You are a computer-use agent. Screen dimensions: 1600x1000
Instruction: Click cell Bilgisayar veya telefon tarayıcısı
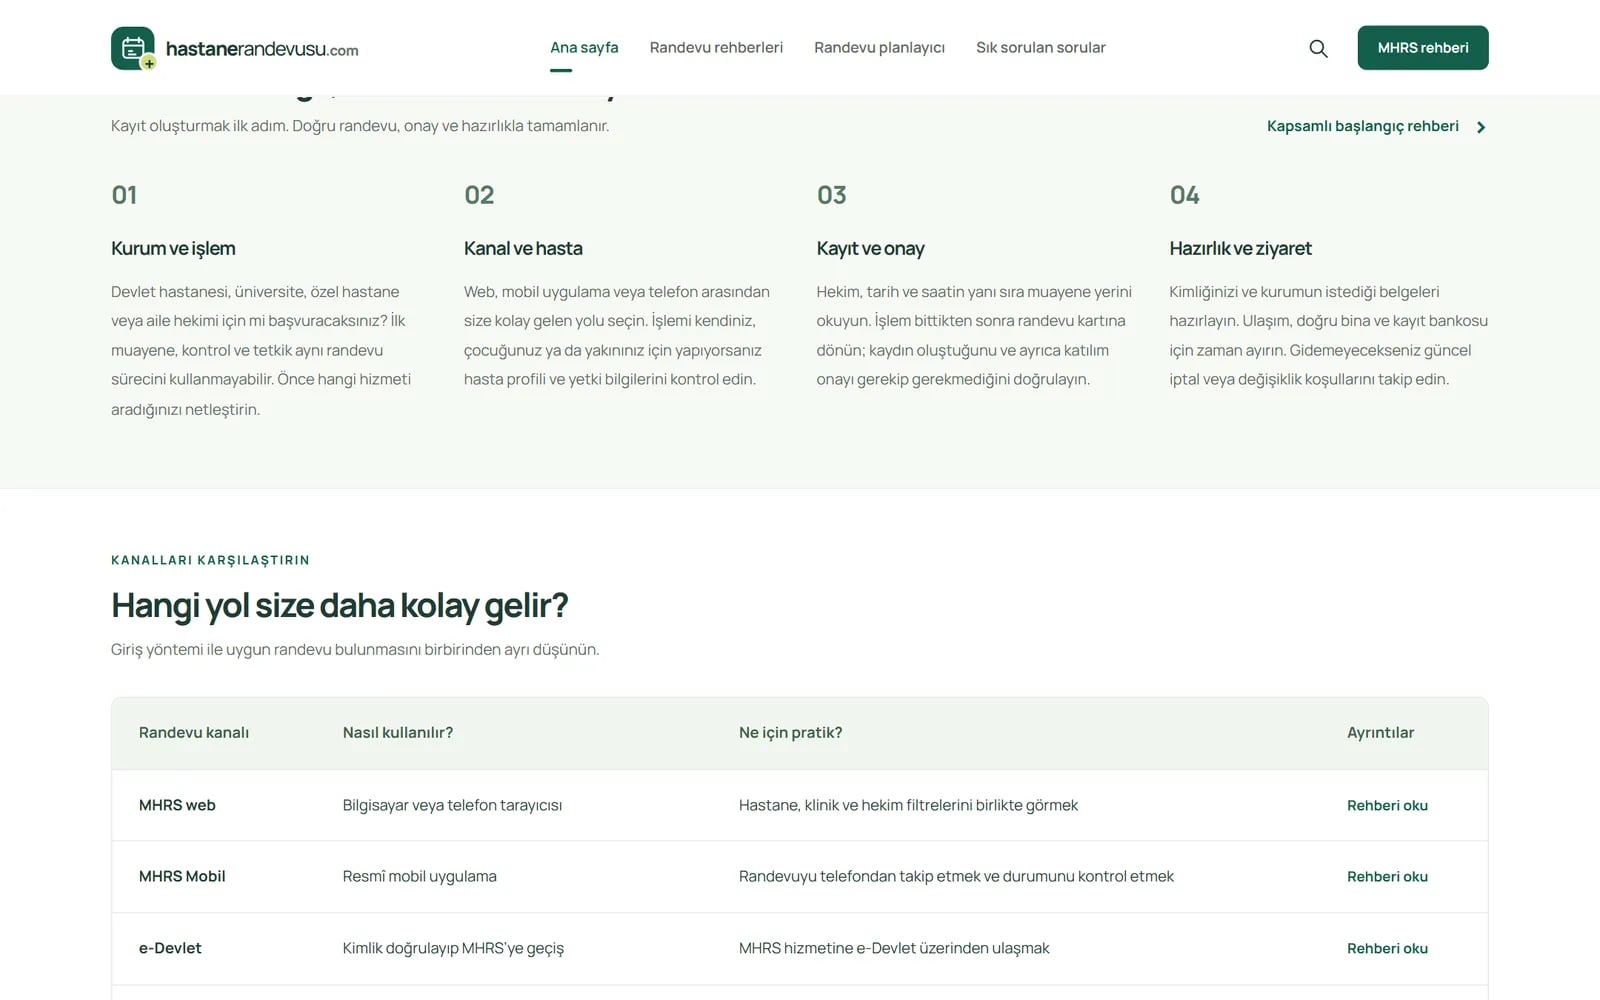pos(452,806)
